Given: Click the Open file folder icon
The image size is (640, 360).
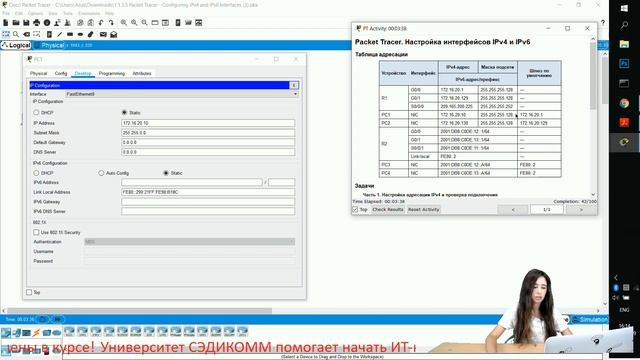Looking at the screenshot, I should click(x=16, y=23).
